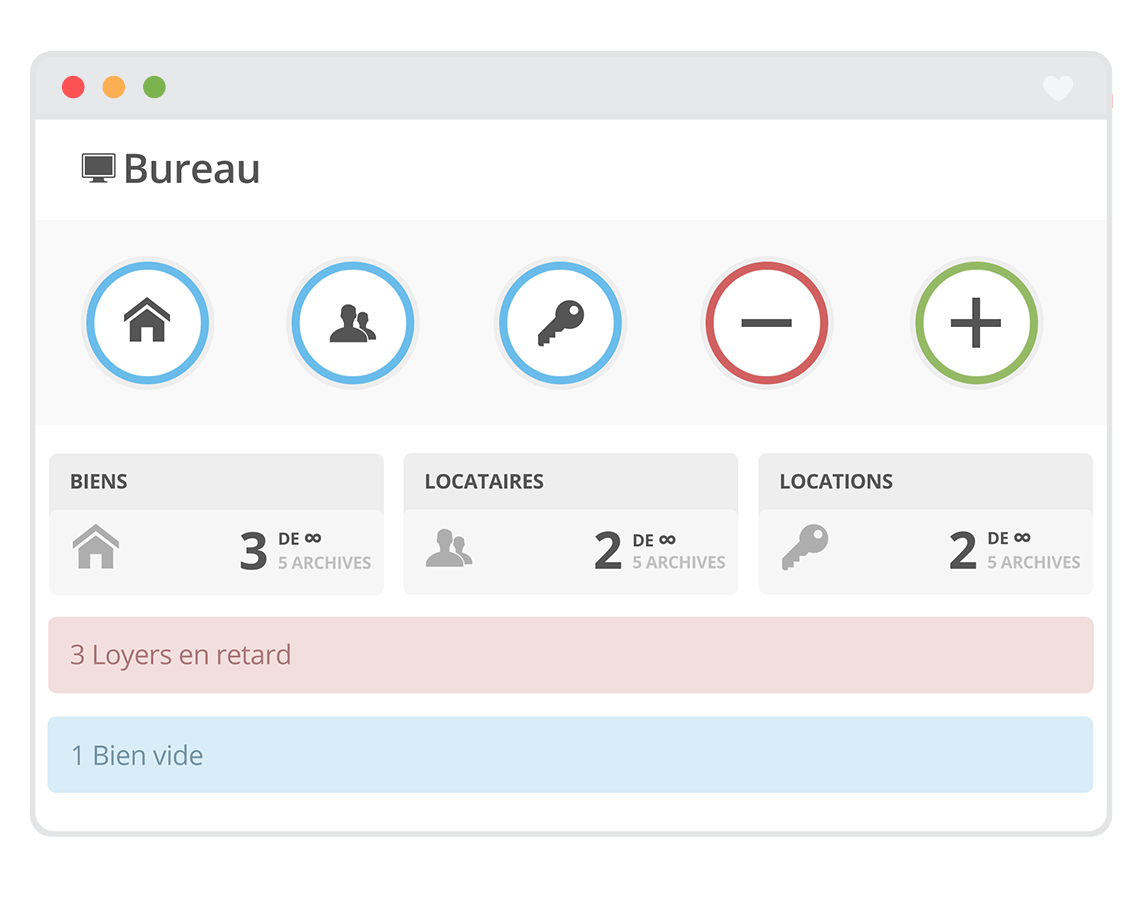Open the Locations card header
The height and width of the screenshot is (900, 1140).
pyautogui.click(x=925, y=482)
